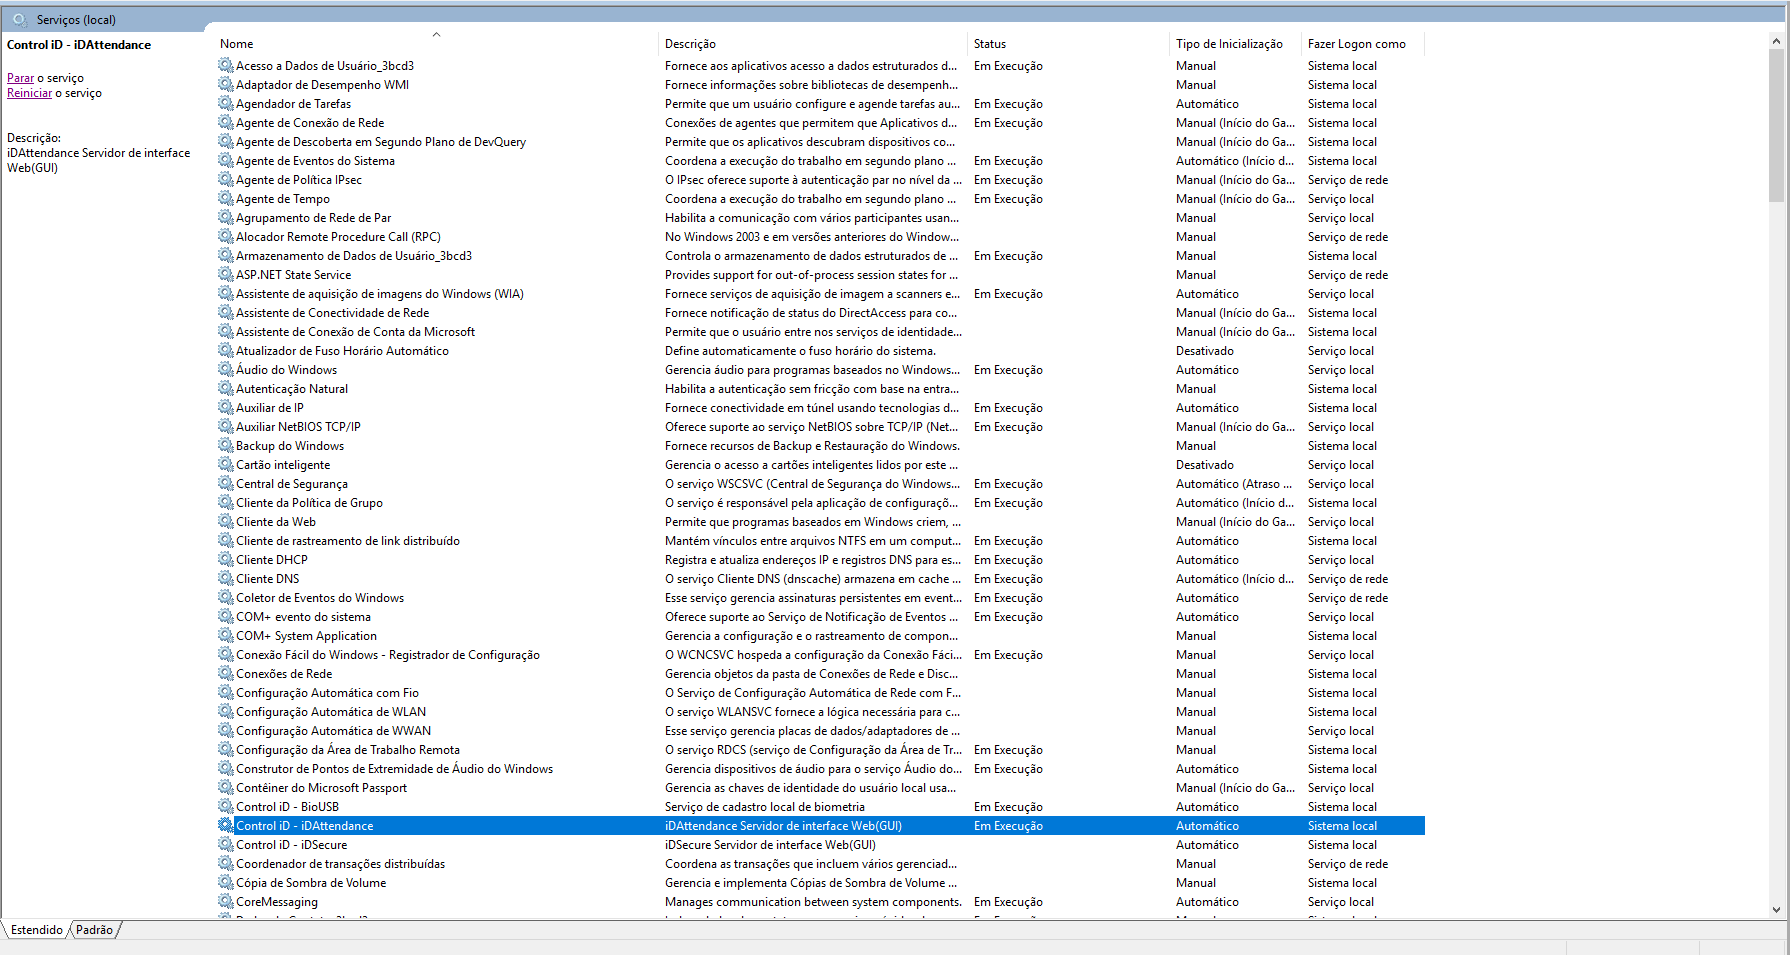Click the gear icon beside Agendador de Tarefas
The image size is (1790, 955).
pos(226,103)
